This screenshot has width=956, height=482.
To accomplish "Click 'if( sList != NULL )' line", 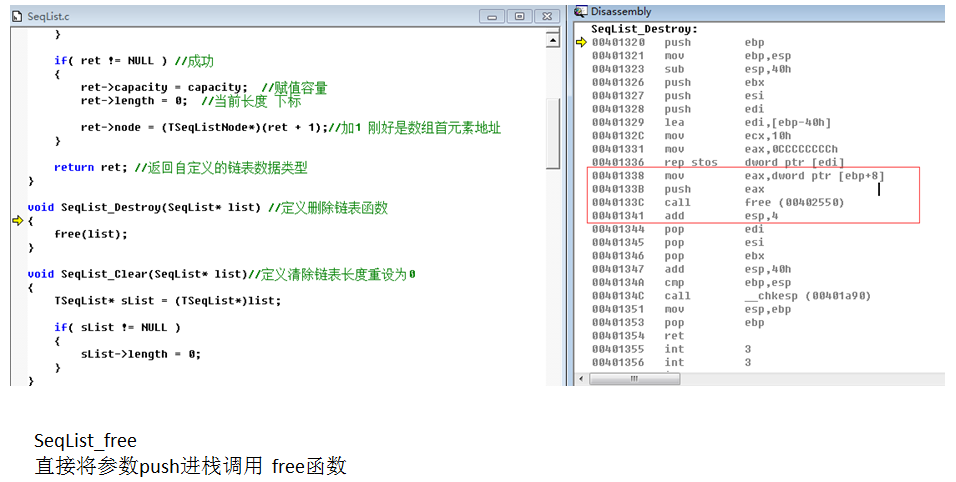I will [x=117, y=327].
